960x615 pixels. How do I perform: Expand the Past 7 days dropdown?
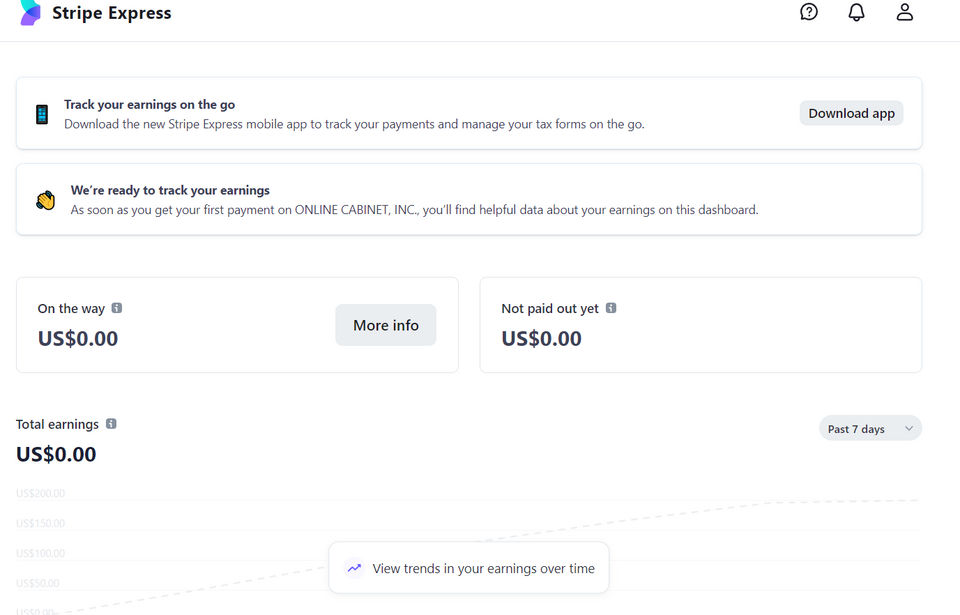tap(858, 429)
